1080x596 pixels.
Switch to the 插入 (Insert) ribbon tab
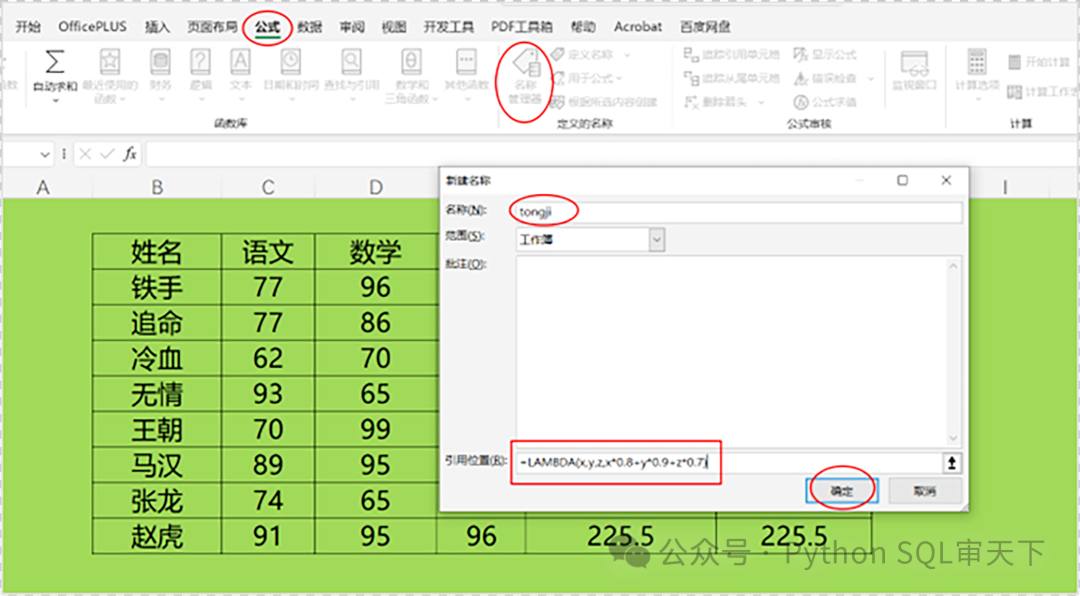(157, 27)
